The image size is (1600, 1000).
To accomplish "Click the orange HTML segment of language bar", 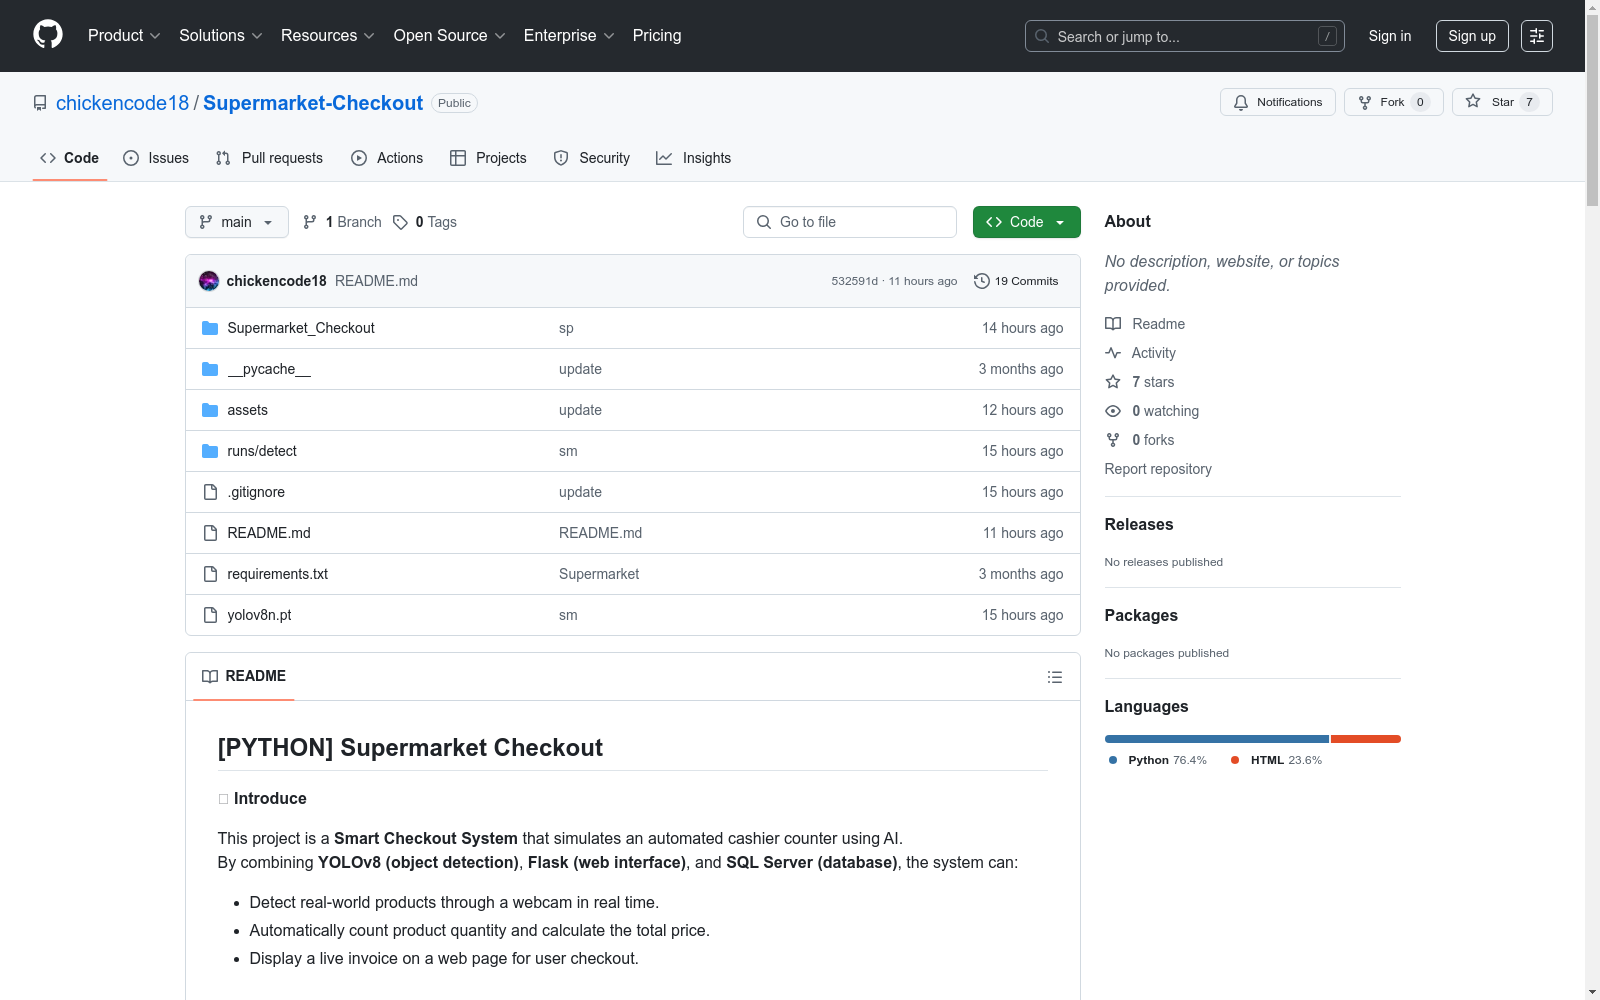I will coord(1366,739).
